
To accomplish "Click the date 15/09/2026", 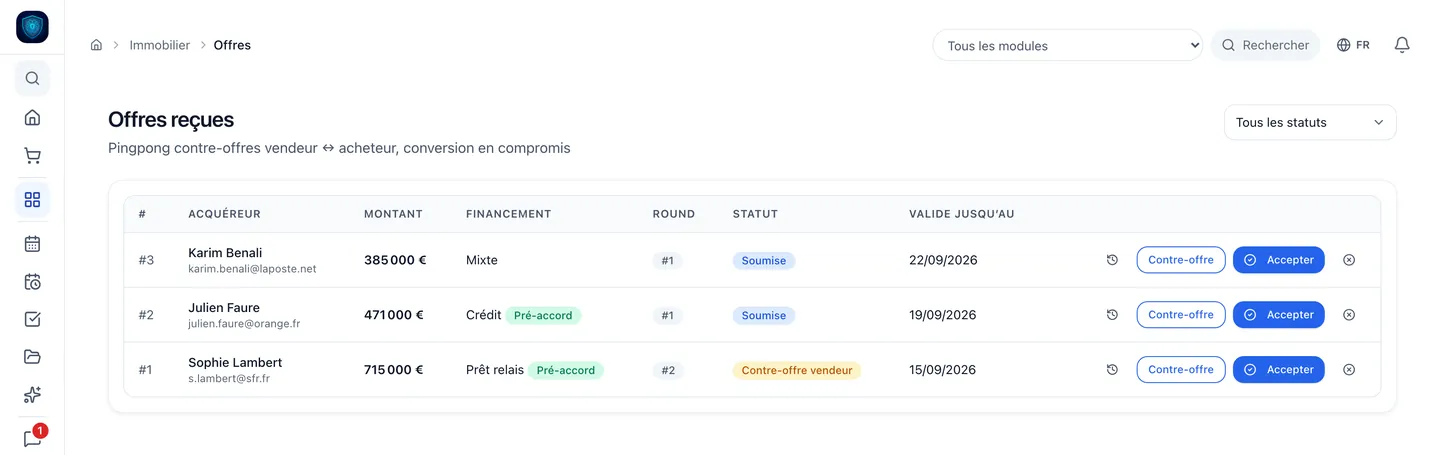I will tap(942, 370).
